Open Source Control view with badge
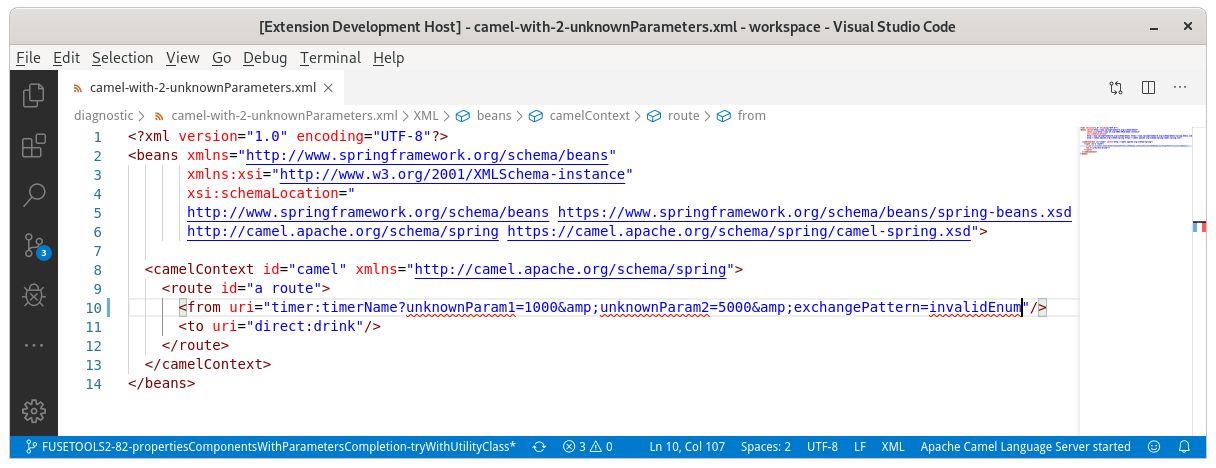This screenshot has width=1216, height=468. pos(33,244)
